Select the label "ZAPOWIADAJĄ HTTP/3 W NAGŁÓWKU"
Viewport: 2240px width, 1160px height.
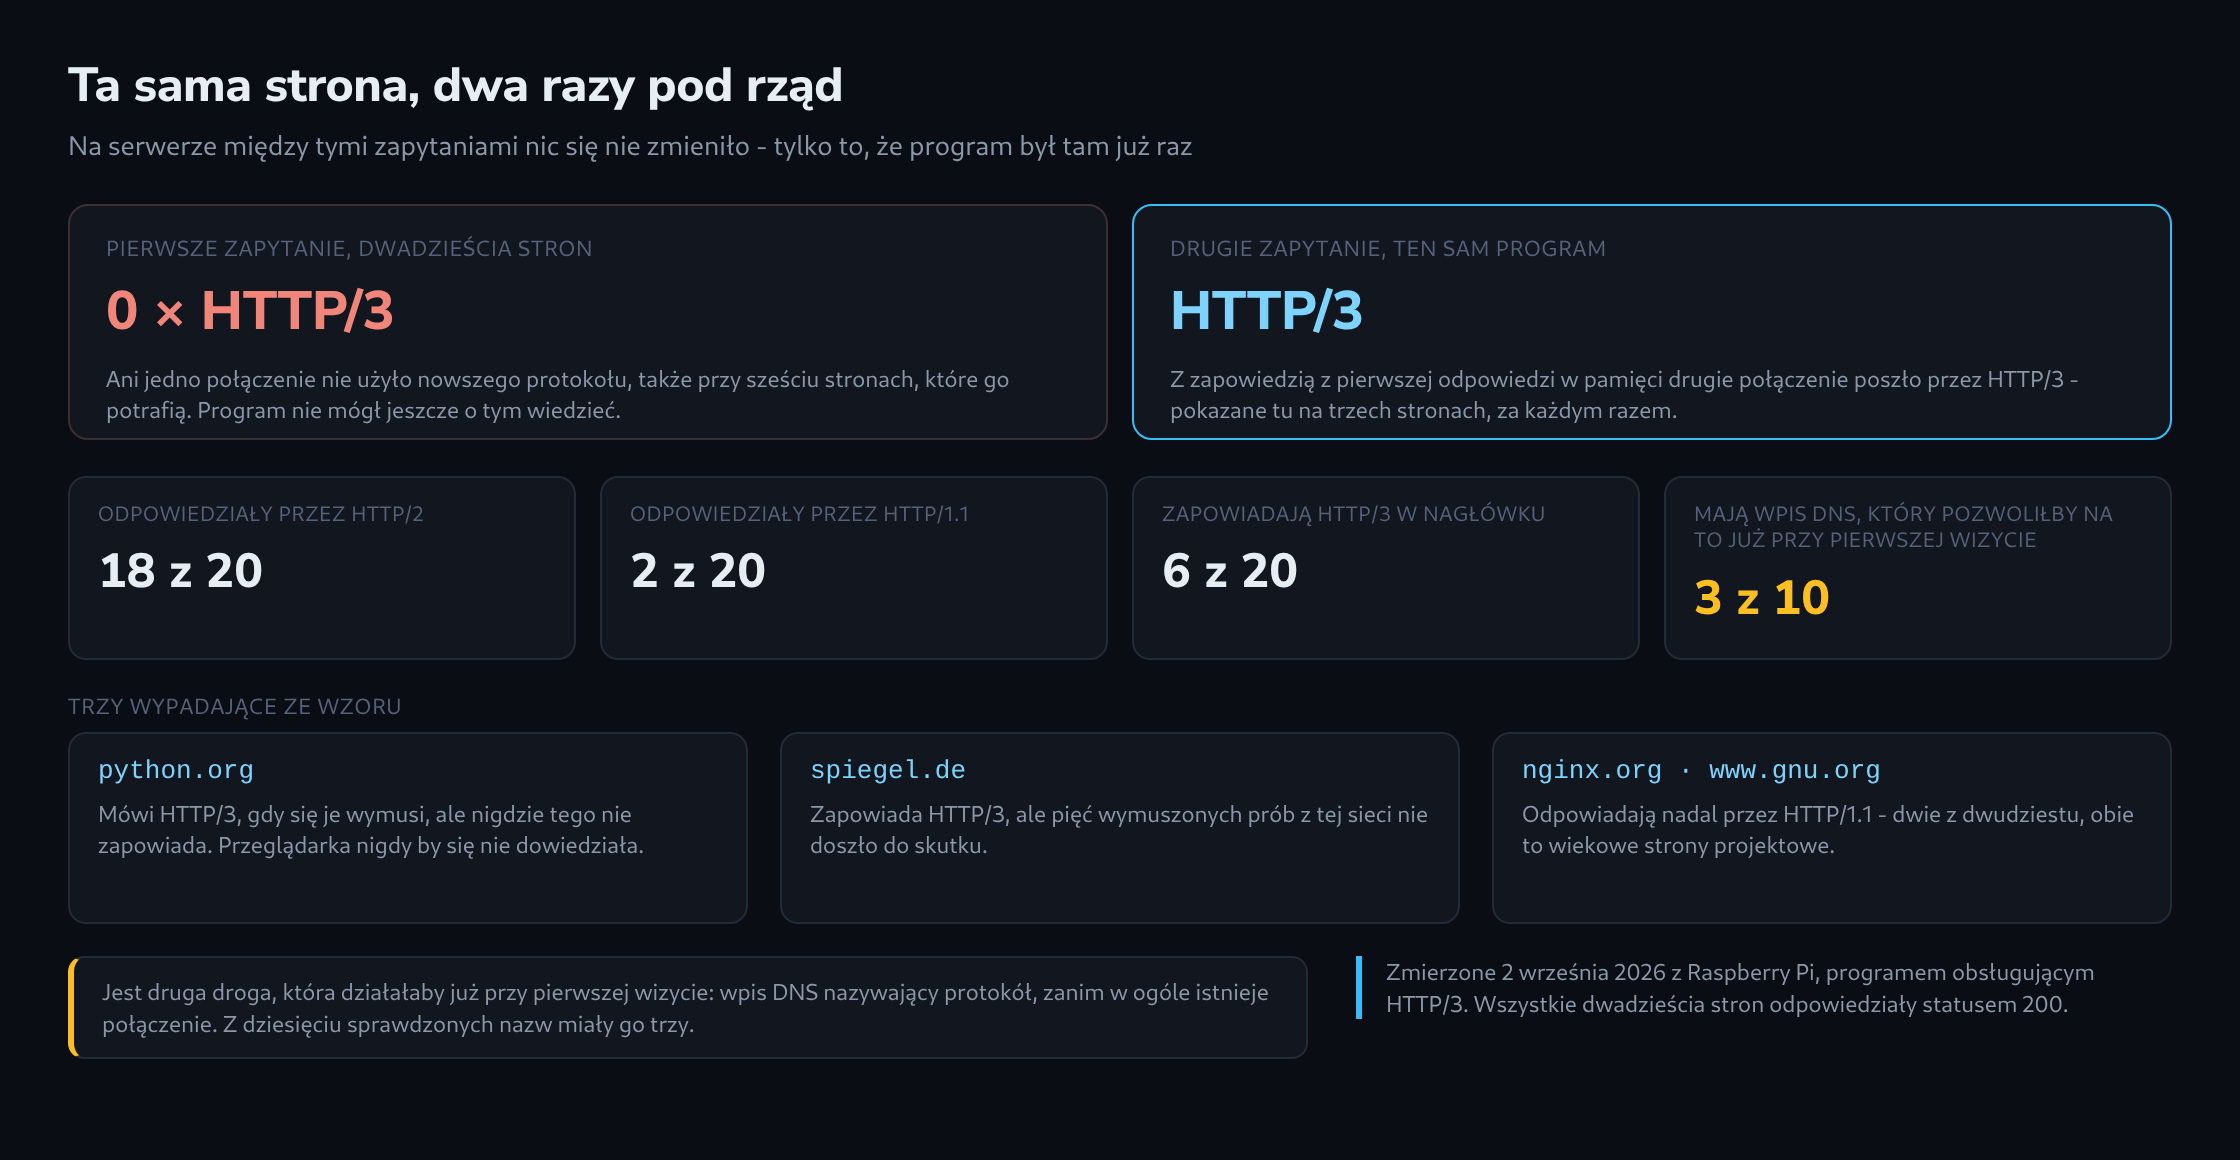1353,514
